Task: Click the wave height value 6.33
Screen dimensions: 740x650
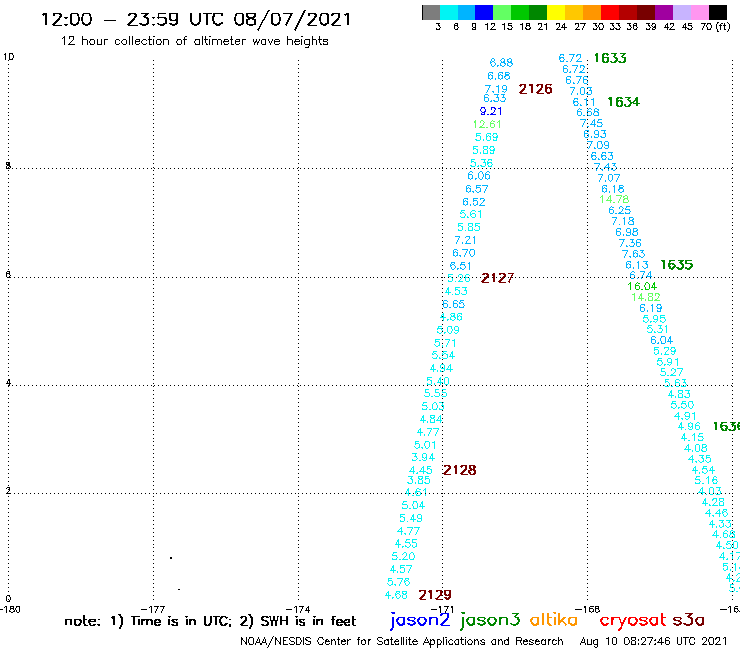Action: (x=495, y=98)
